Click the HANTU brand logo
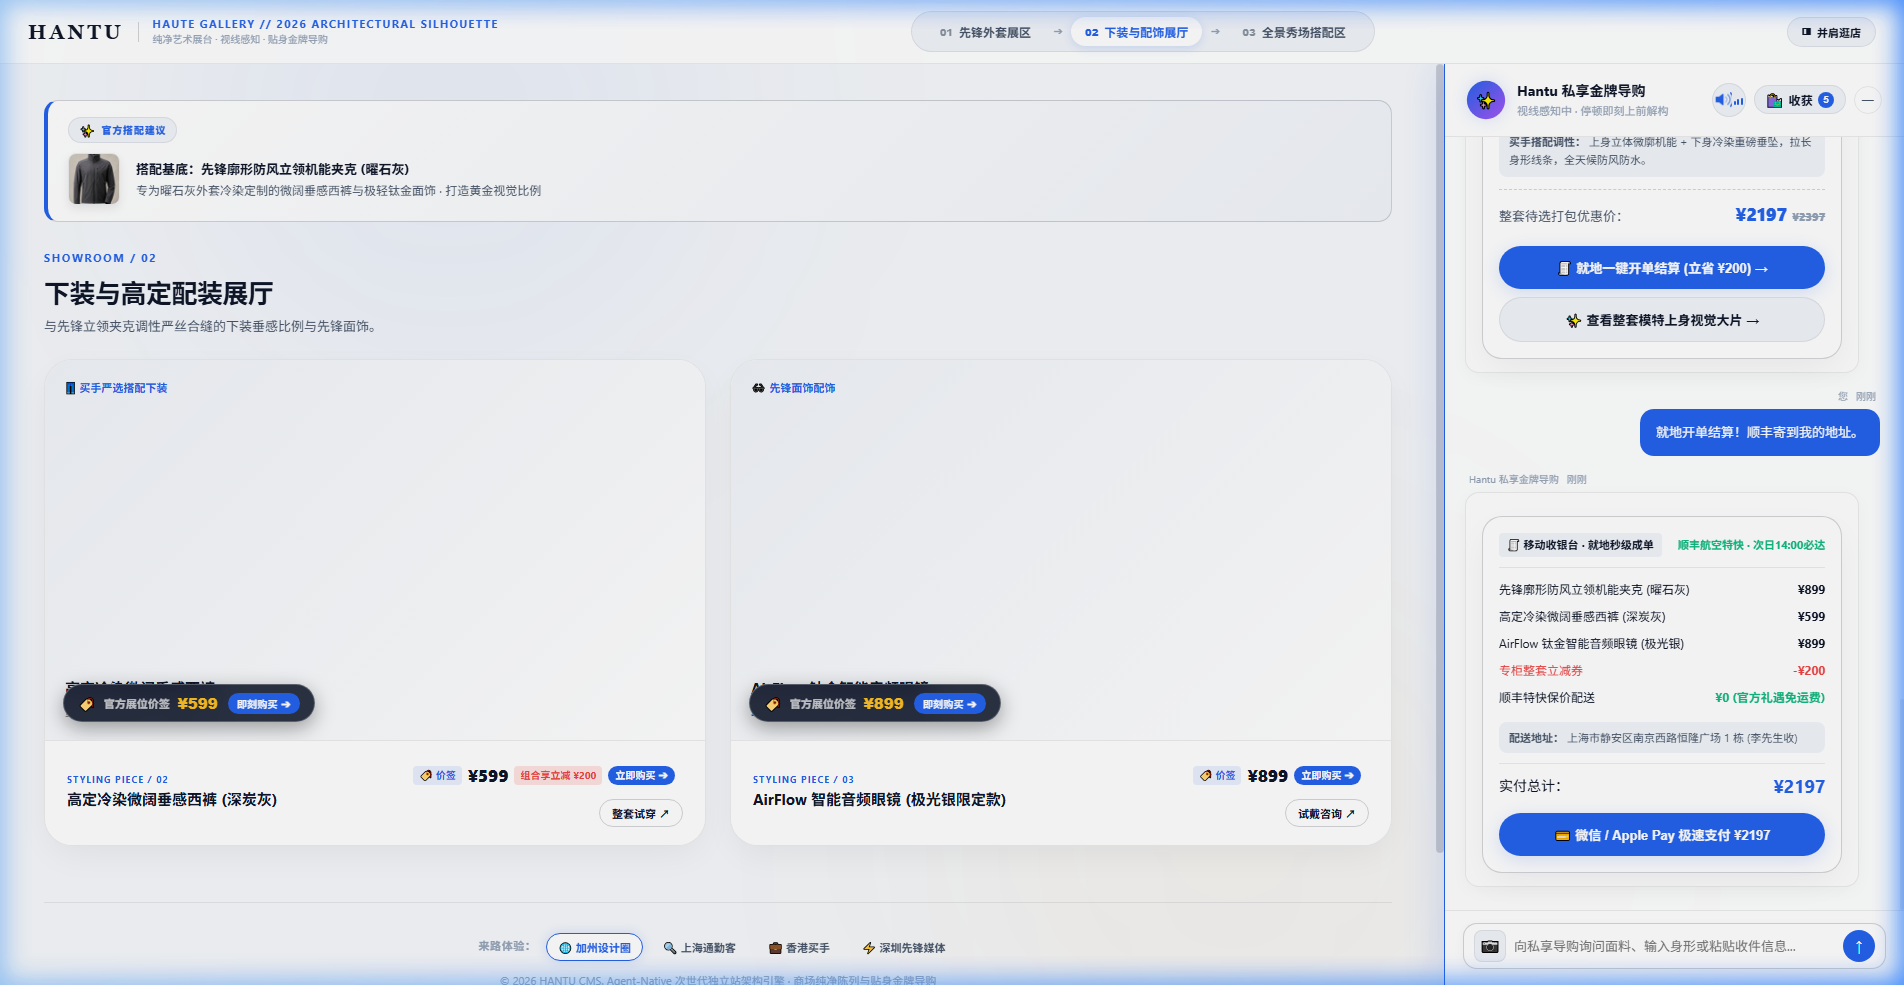The height and width of the screenshot is (985, 1904). pyautogui.click(x=75, y=32)
